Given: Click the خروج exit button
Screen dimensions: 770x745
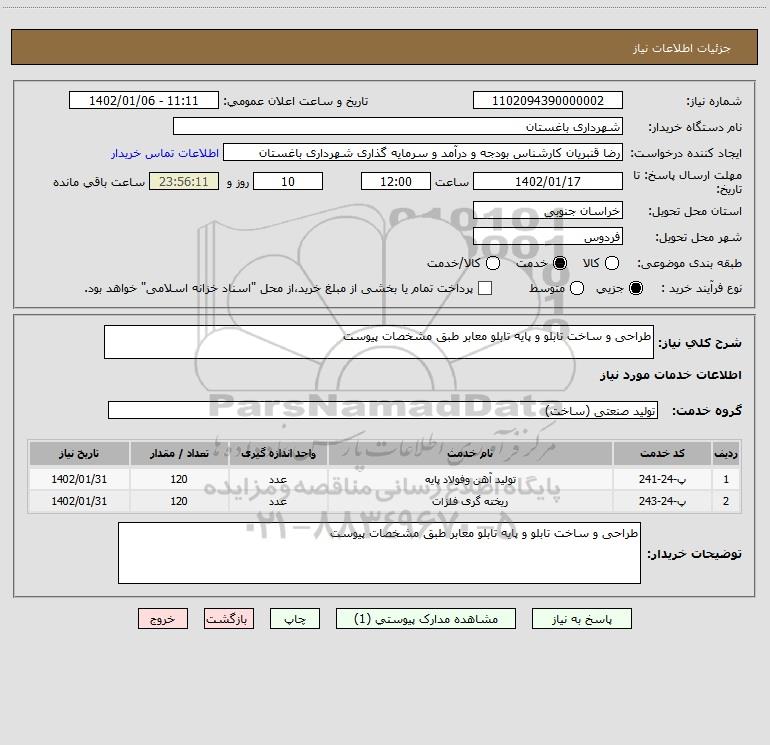Looking at the screenshot, I should click(163, 619).
